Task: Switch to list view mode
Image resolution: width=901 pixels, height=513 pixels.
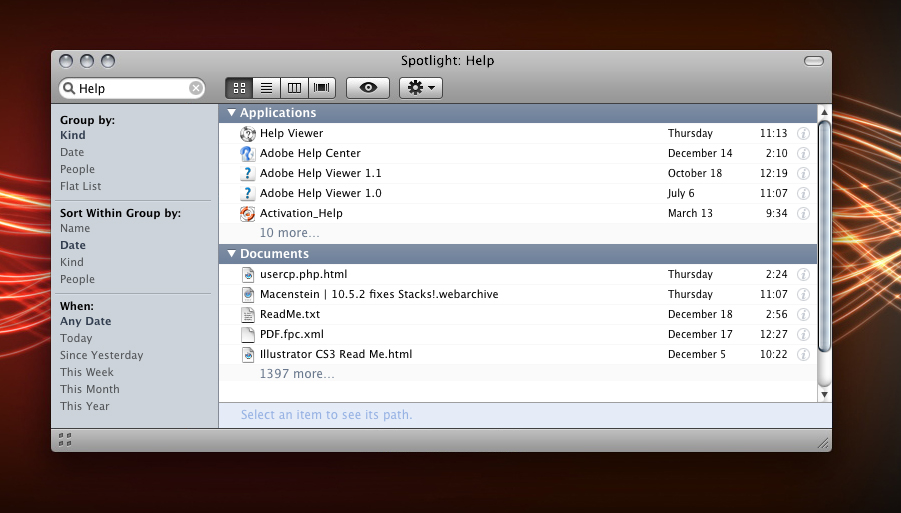Action: (267, 88)
